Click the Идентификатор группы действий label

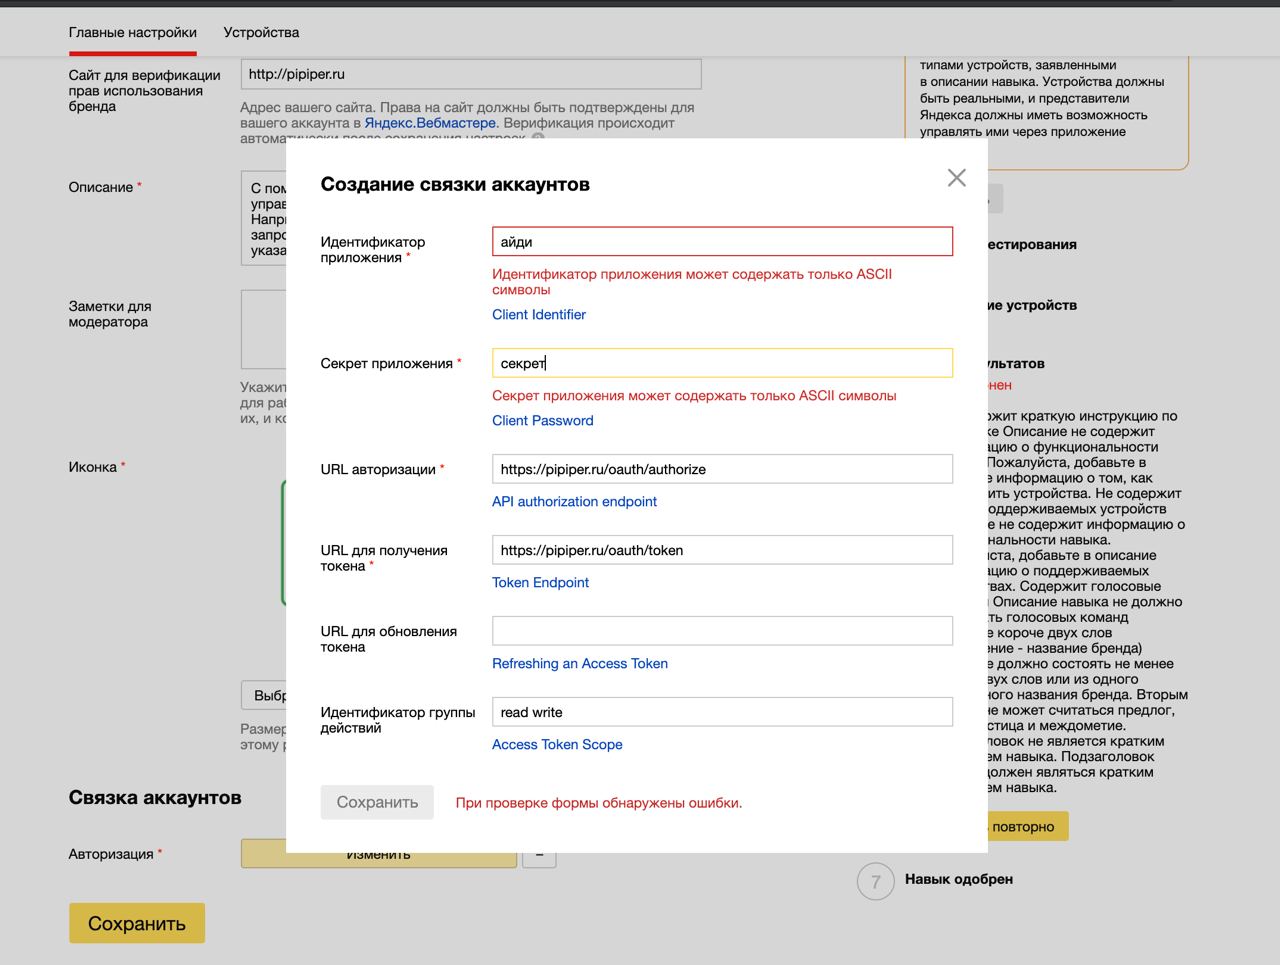coord(398,720)
